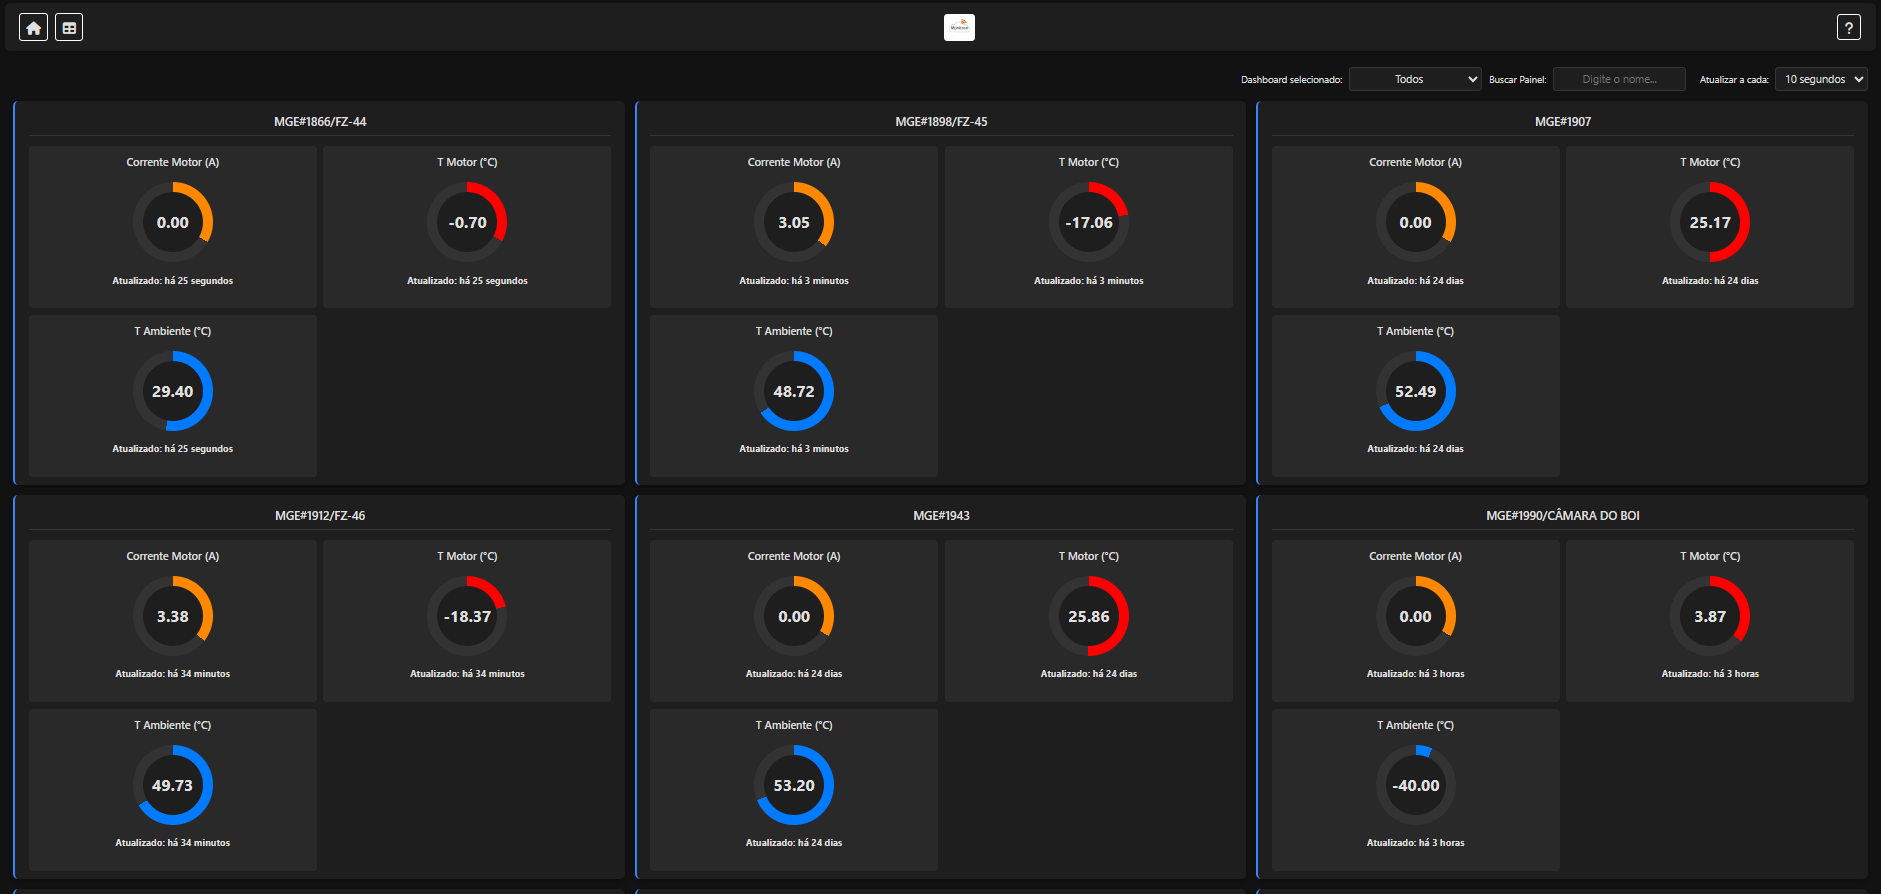This screenshot has width=1881, height=894.
Task: Click the logo at top center
Action: [959, 27]
